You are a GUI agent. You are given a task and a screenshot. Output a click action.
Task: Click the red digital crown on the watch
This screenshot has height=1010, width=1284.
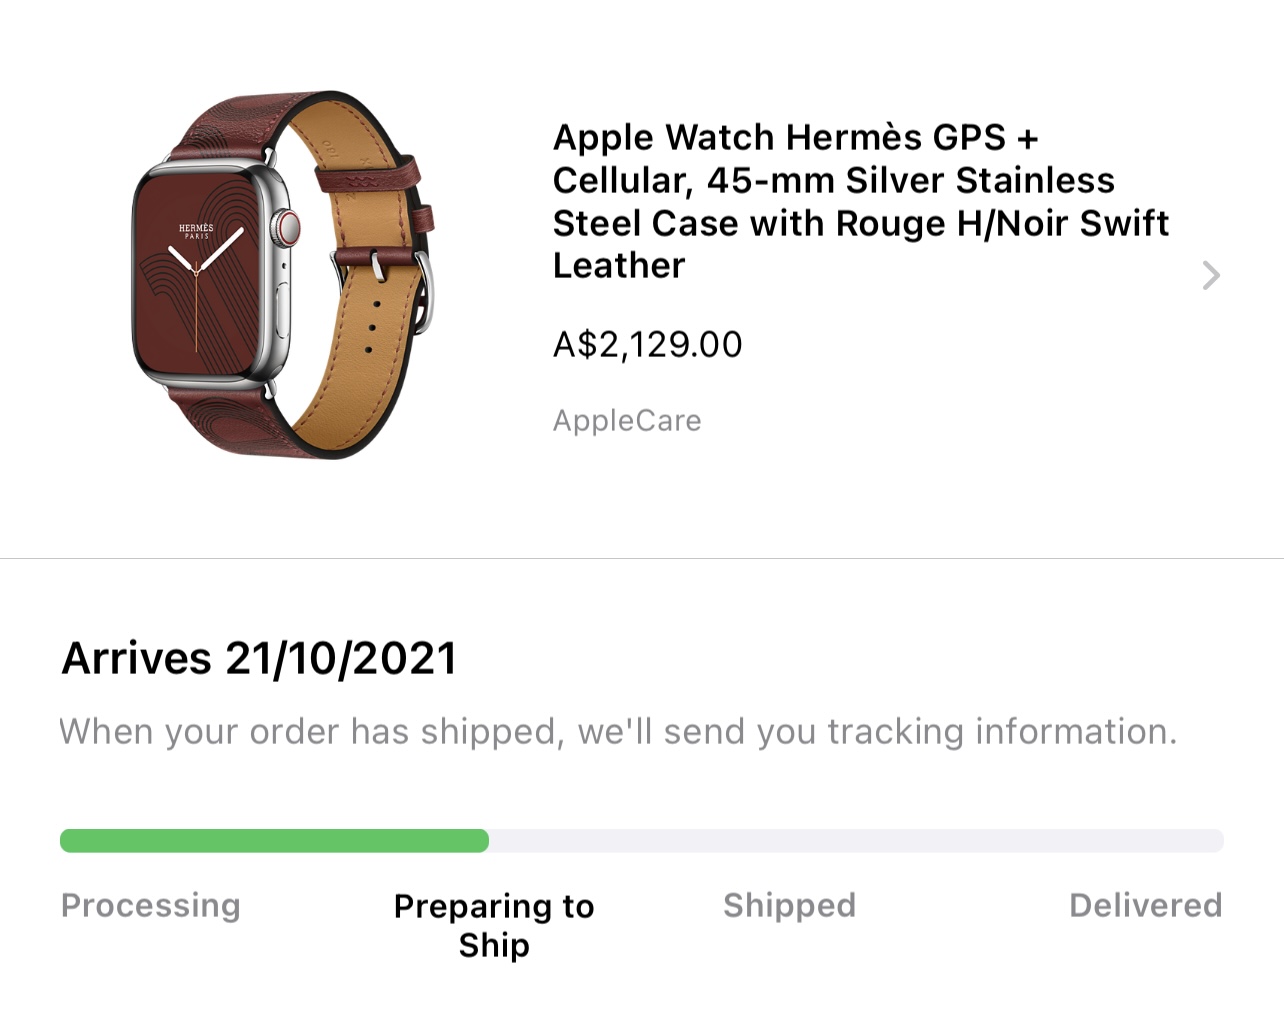point(289,228)
